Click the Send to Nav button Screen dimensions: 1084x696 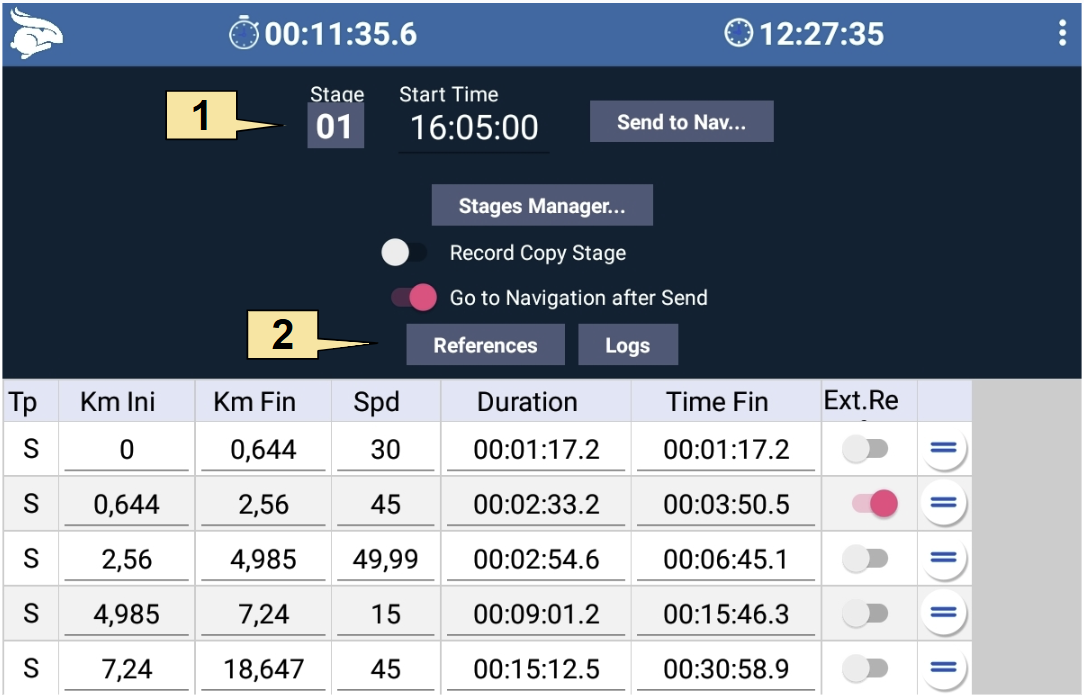point(681,122)
